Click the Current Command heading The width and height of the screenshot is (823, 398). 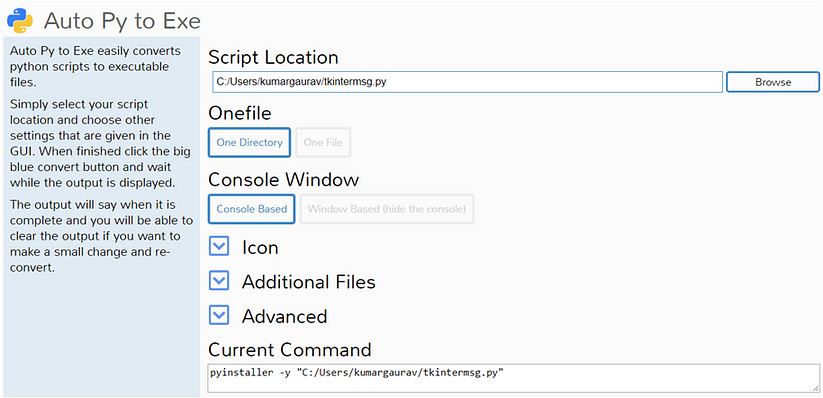point(290,349)
